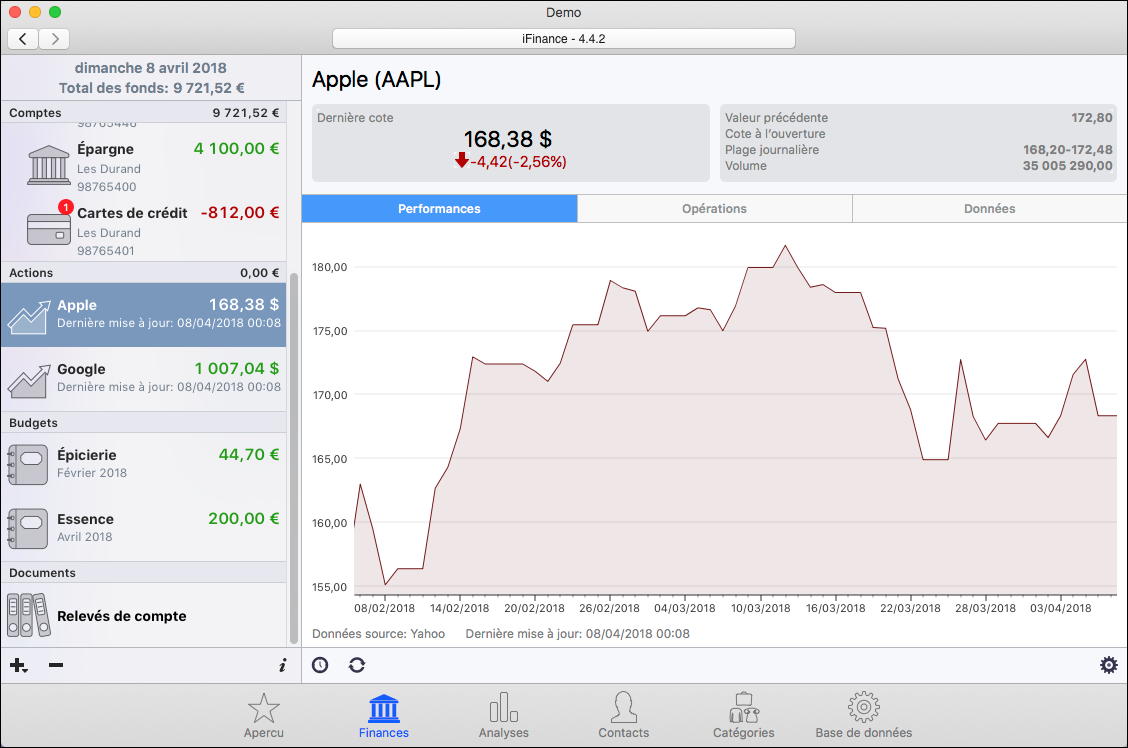Click the refresh quotes icon
1128x748 pixels.
pos(357,665)
